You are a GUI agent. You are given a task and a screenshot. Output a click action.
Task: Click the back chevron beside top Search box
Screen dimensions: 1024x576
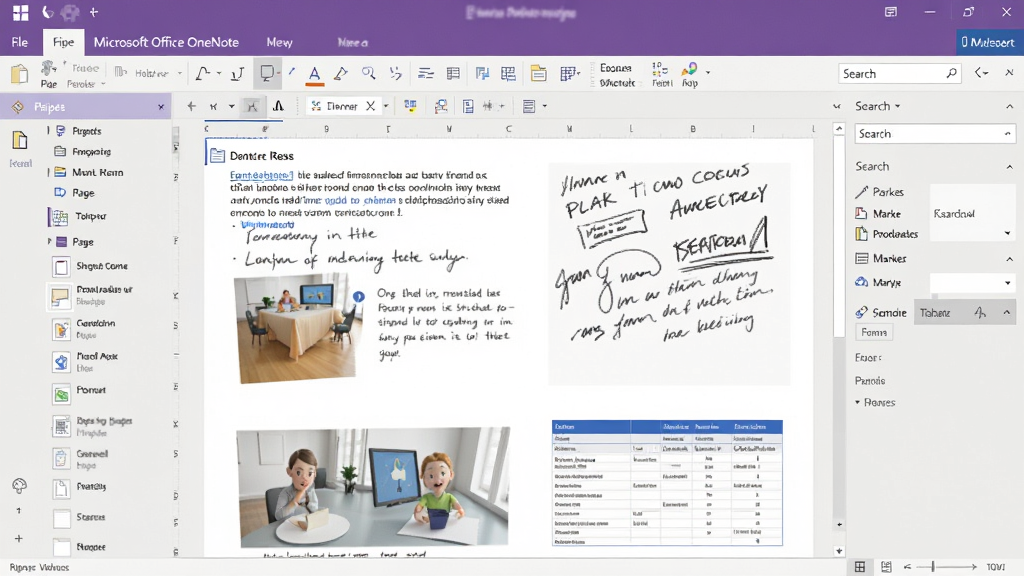click(981, 73)
